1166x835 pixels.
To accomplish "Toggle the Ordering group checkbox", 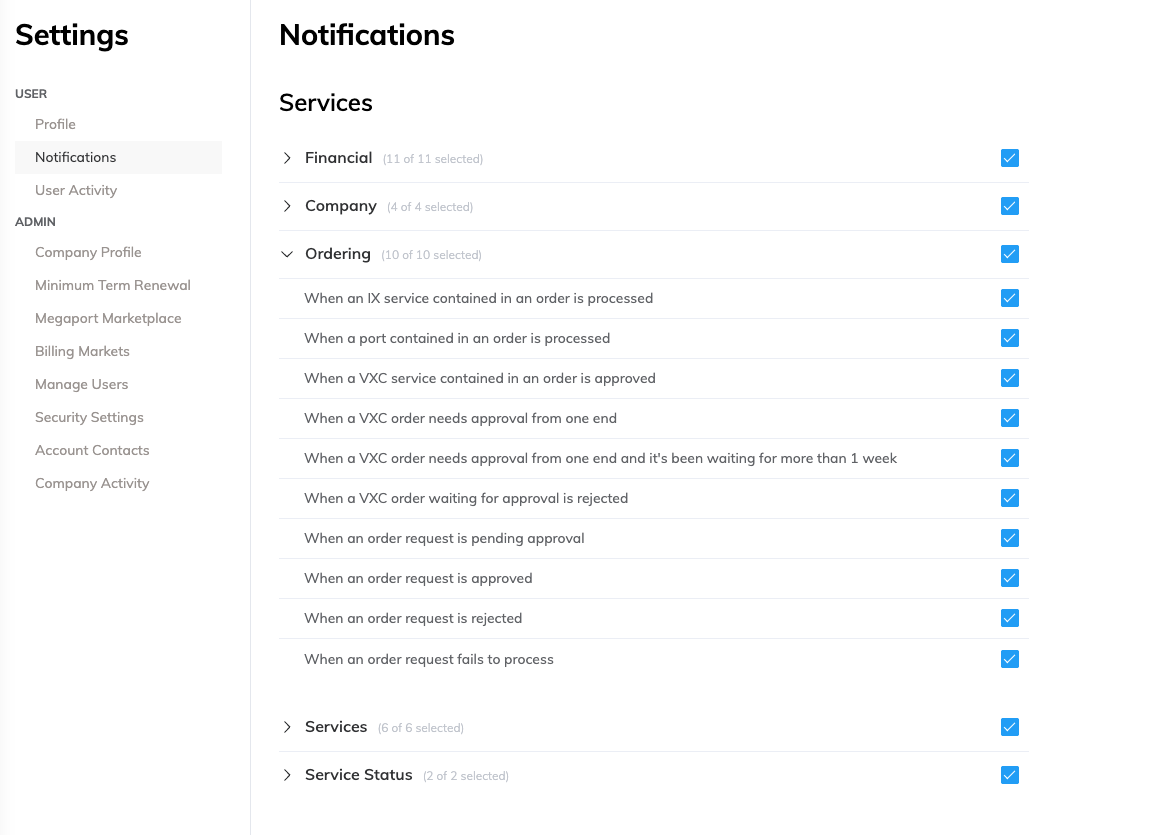I will pos(1010,254).
